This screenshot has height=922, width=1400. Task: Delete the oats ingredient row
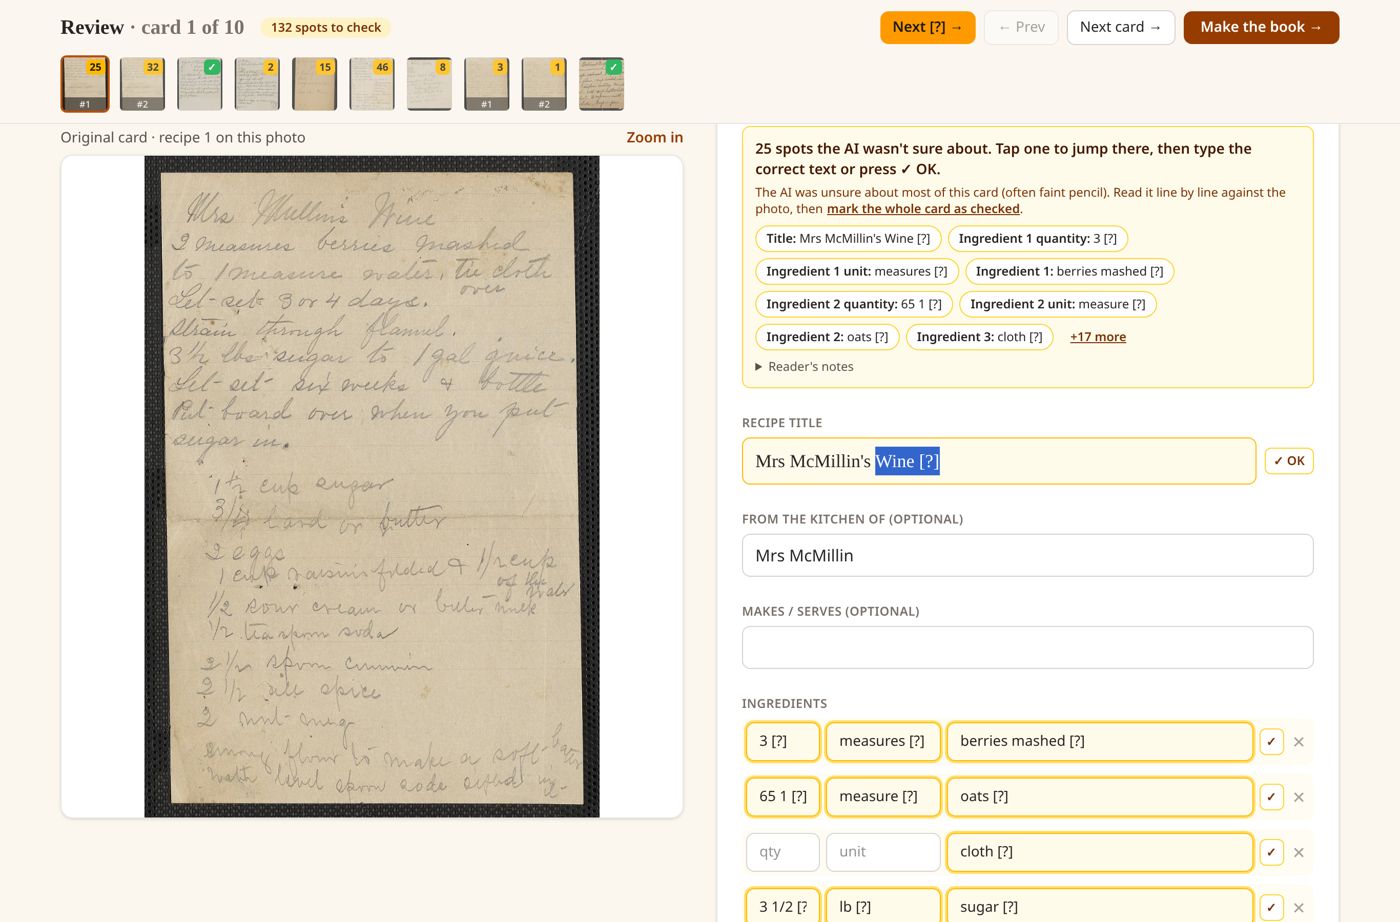point(1299,797)
